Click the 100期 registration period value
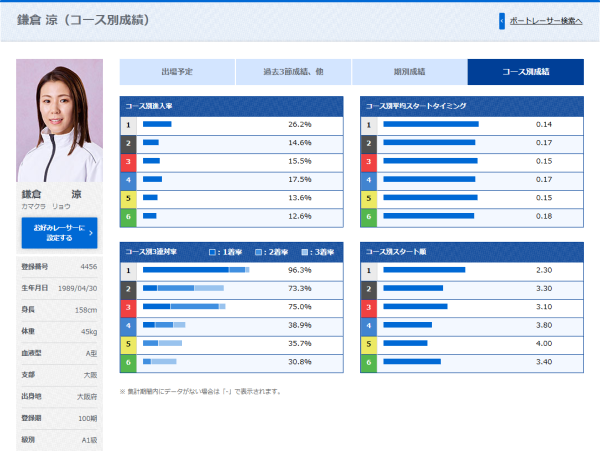600x451 pixels. point(88,419)
